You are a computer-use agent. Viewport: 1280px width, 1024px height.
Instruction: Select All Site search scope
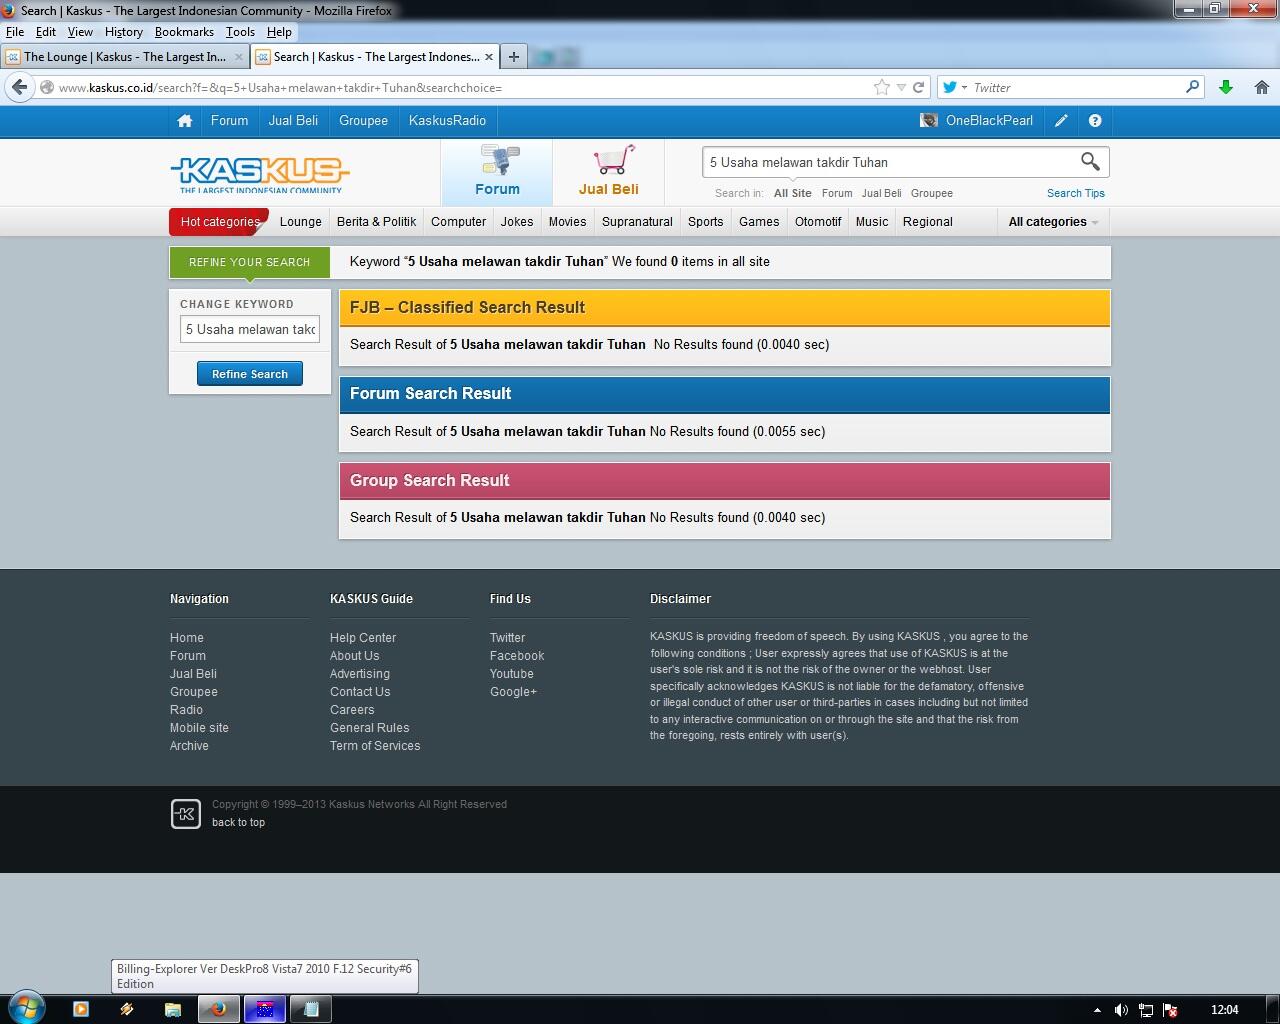[793, 193]
